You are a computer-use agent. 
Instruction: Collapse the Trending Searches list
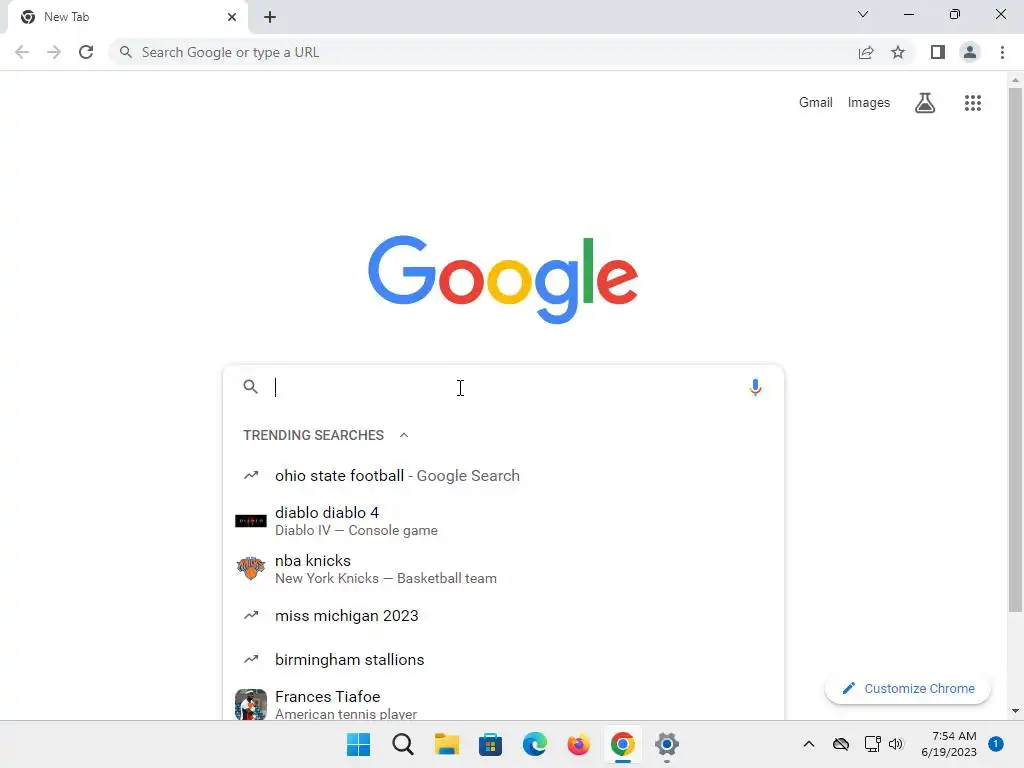coord(404,435)
